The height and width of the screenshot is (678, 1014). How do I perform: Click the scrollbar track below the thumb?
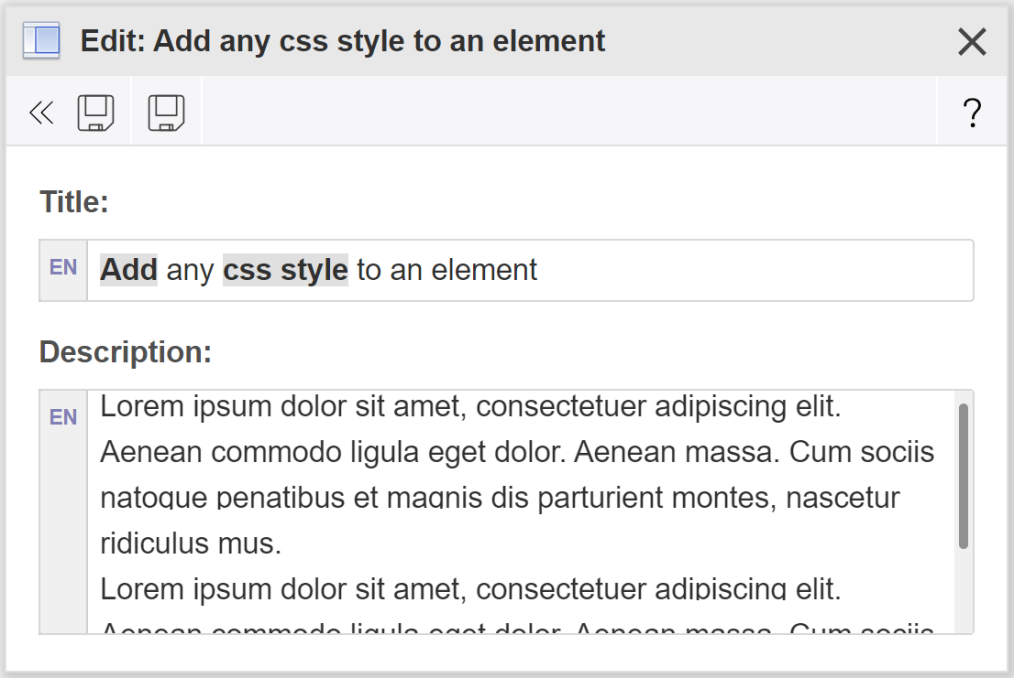click(x=963, y=595)
